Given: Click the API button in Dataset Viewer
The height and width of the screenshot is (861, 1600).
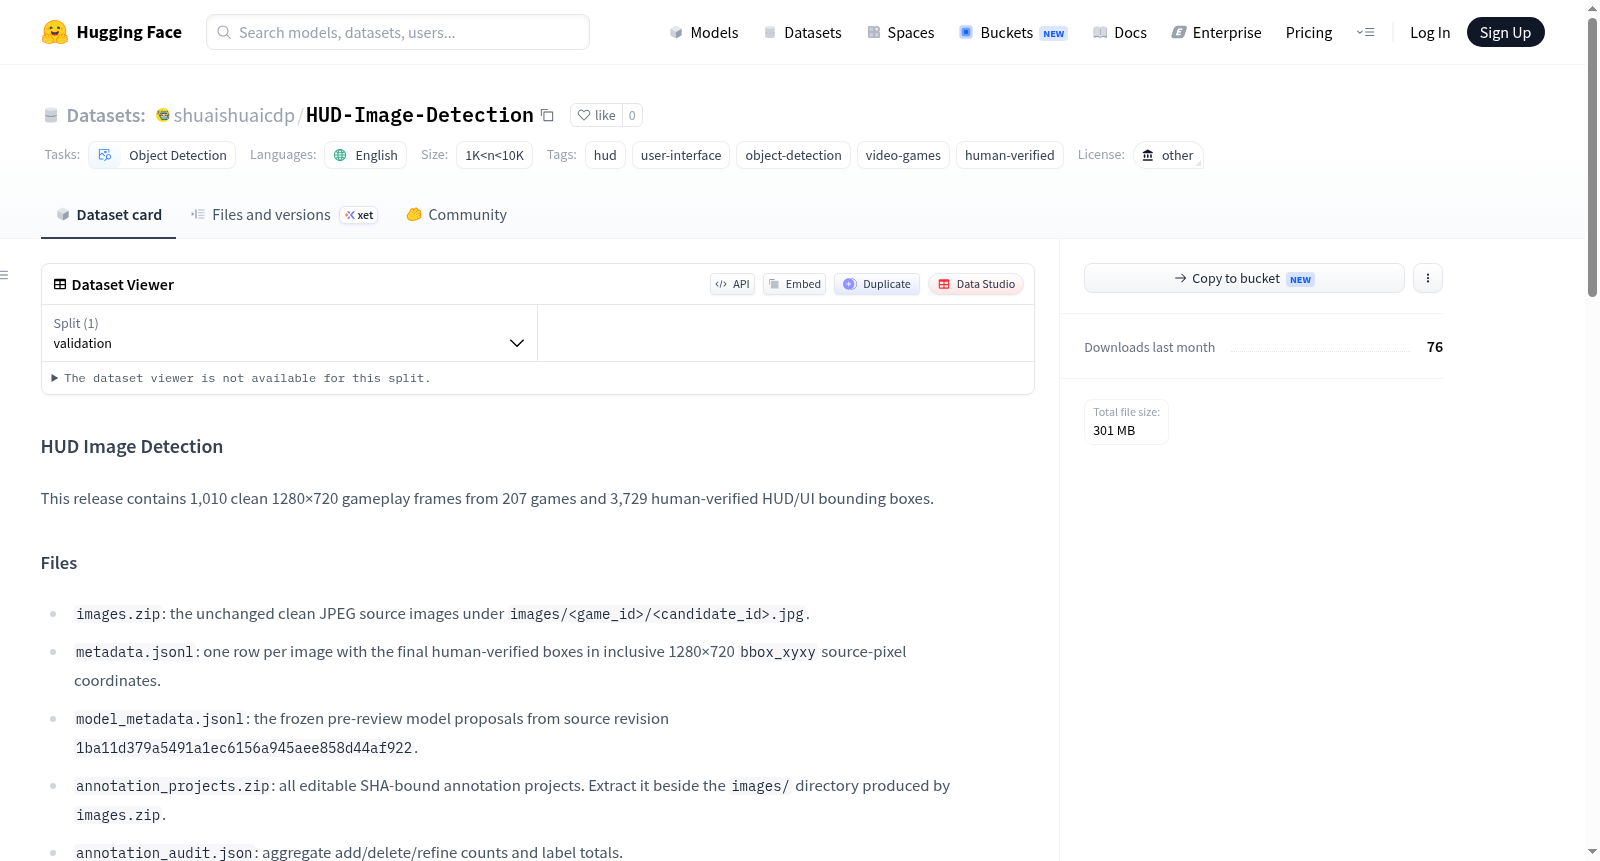Looking at the screenshot, I should (x=732, y=284).
